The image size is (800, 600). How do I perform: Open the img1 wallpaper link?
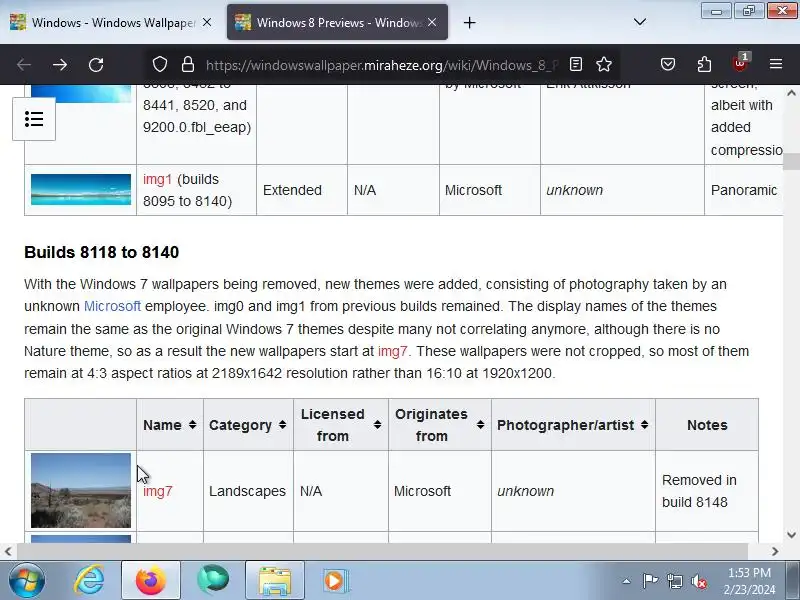[157, 180]
